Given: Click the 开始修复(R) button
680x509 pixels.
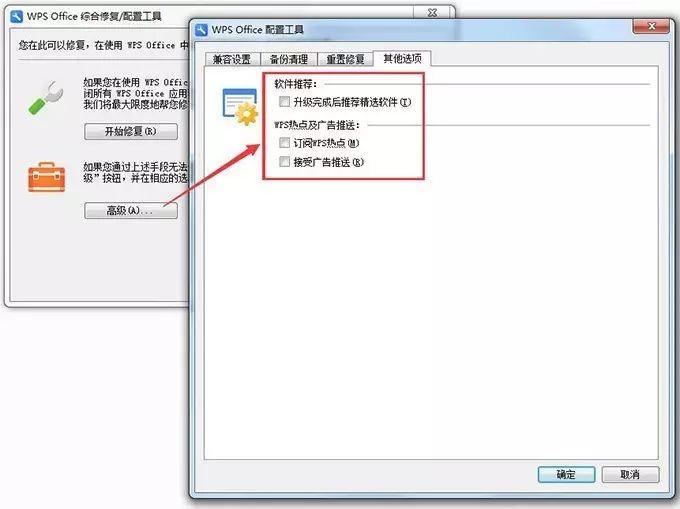Looking at the screenshot, I should (131, 131).
